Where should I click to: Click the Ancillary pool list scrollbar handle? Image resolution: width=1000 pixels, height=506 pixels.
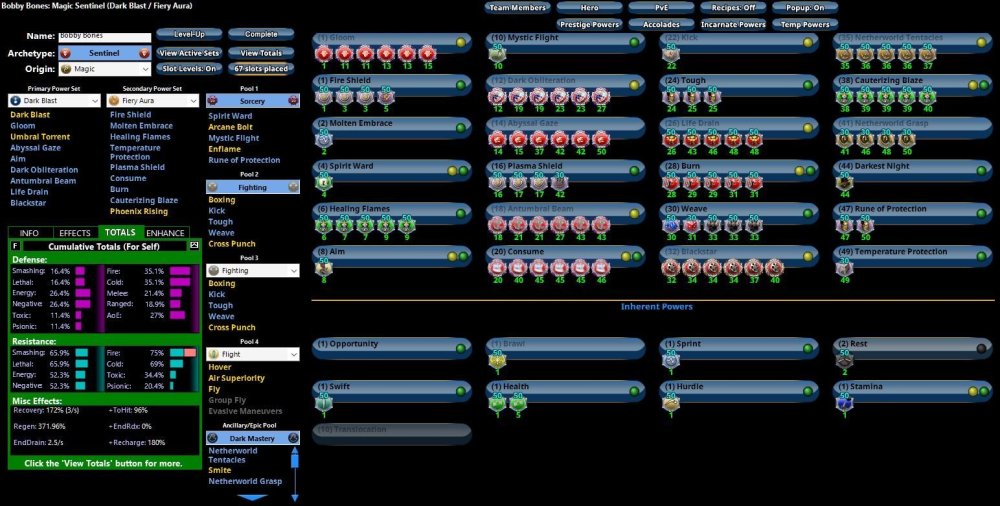pos(295,460)
